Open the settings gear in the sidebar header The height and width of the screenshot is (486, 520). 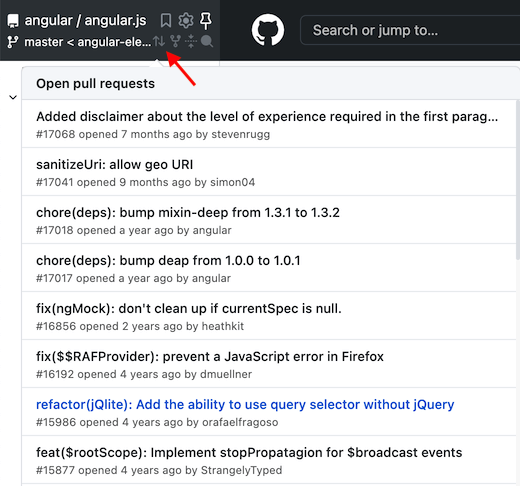point(186,20)
